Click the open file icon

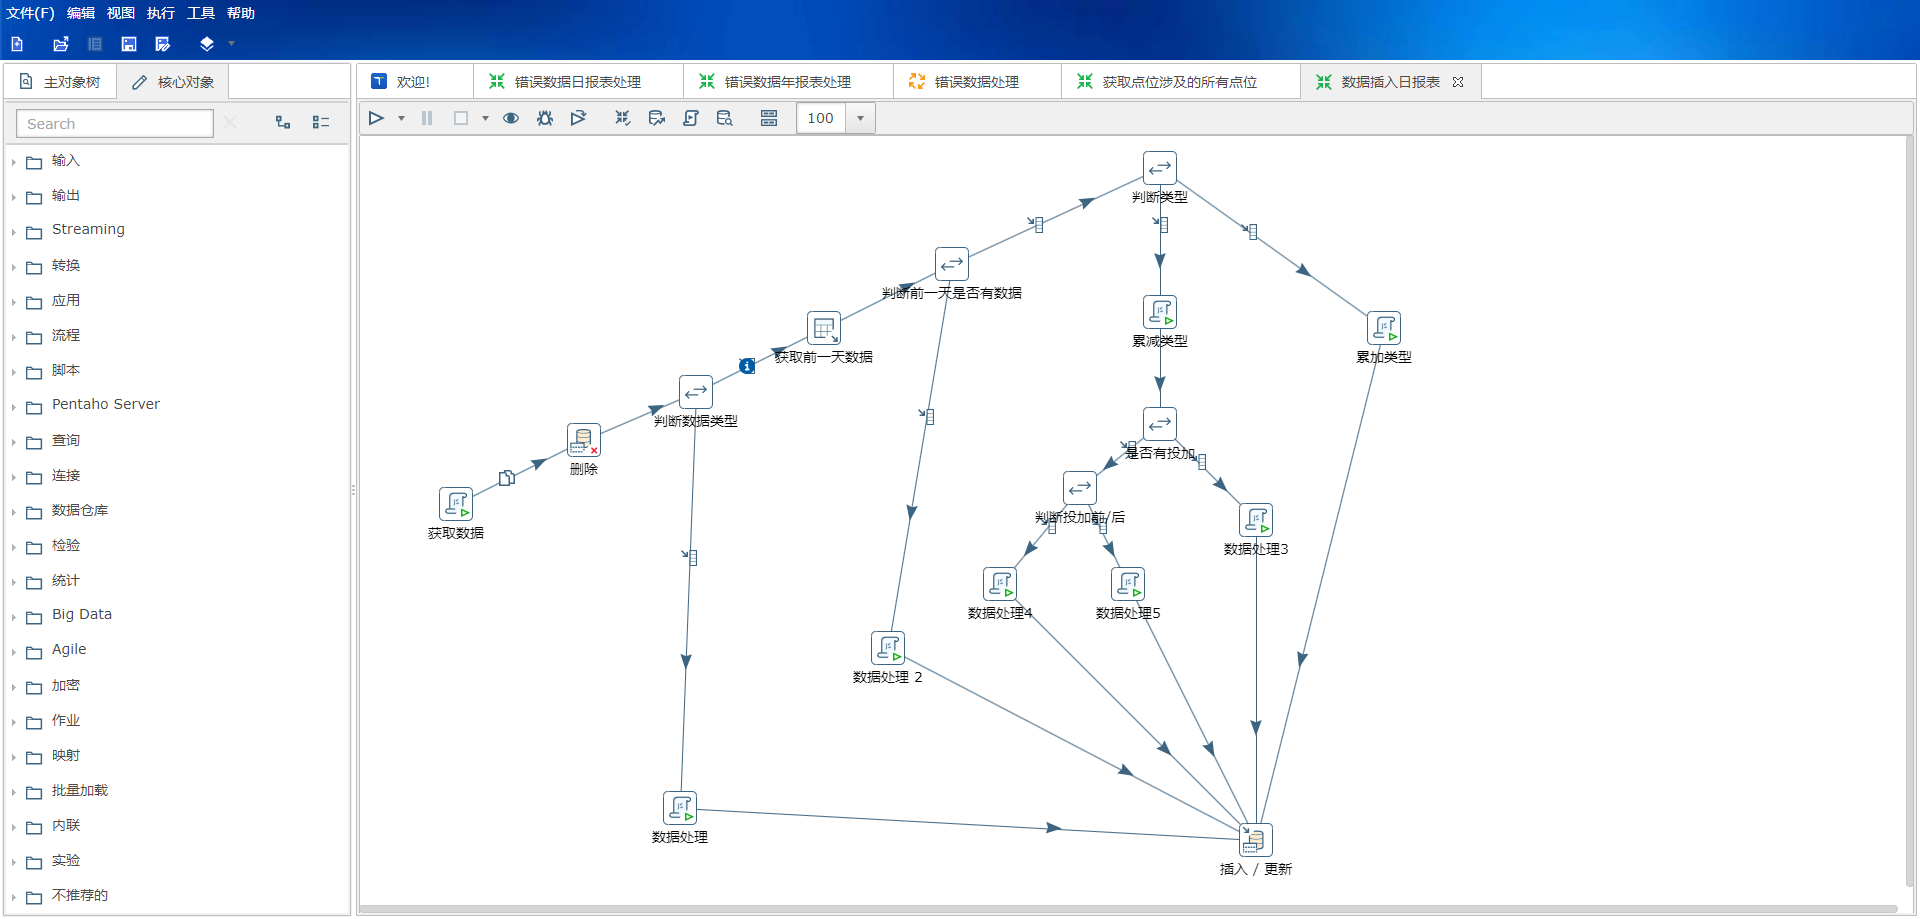pyautogui.click(x=61, y=44)
